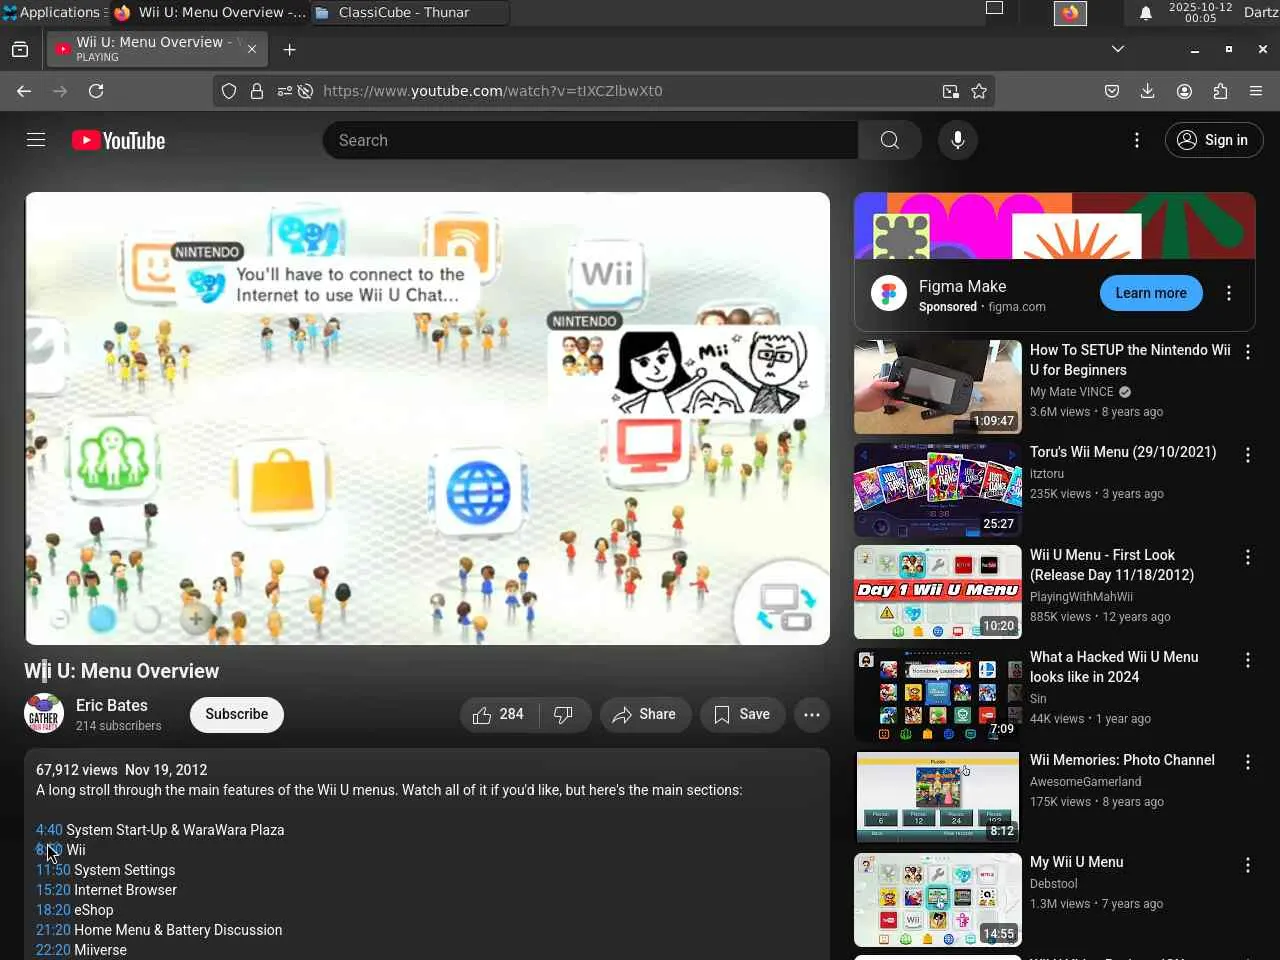Open options for Toru's Wii Menu video

tap(1248, 455)
